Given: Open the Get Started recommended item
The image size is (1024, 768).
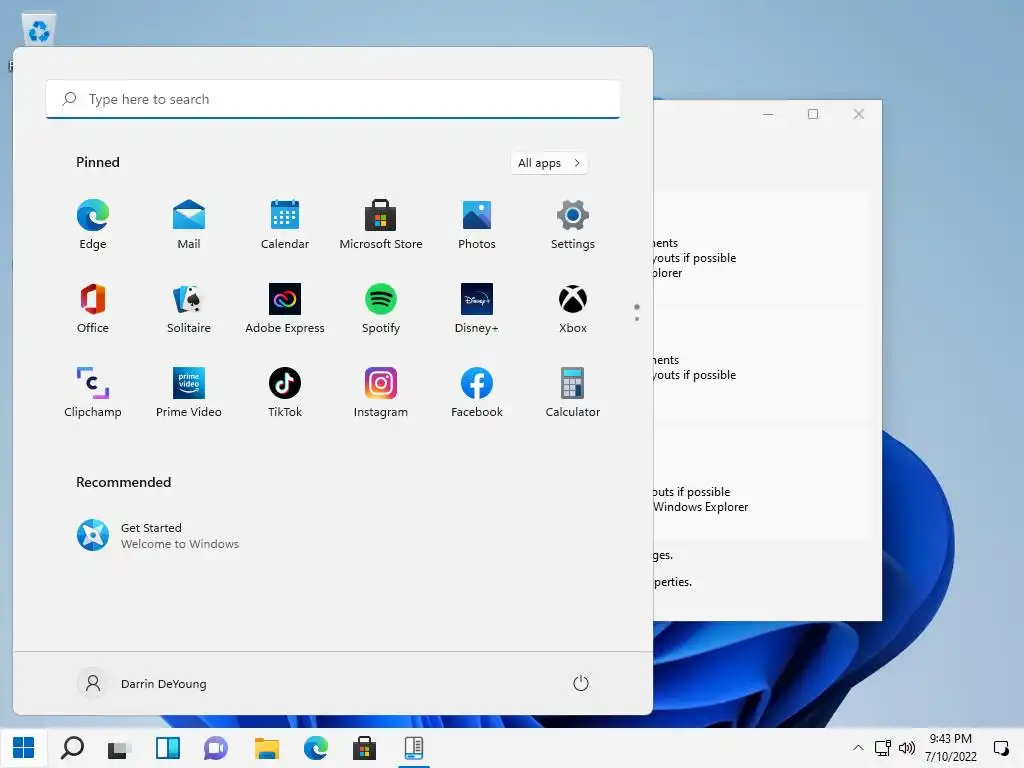Looking at the screenshot, I should pos(158,536).
